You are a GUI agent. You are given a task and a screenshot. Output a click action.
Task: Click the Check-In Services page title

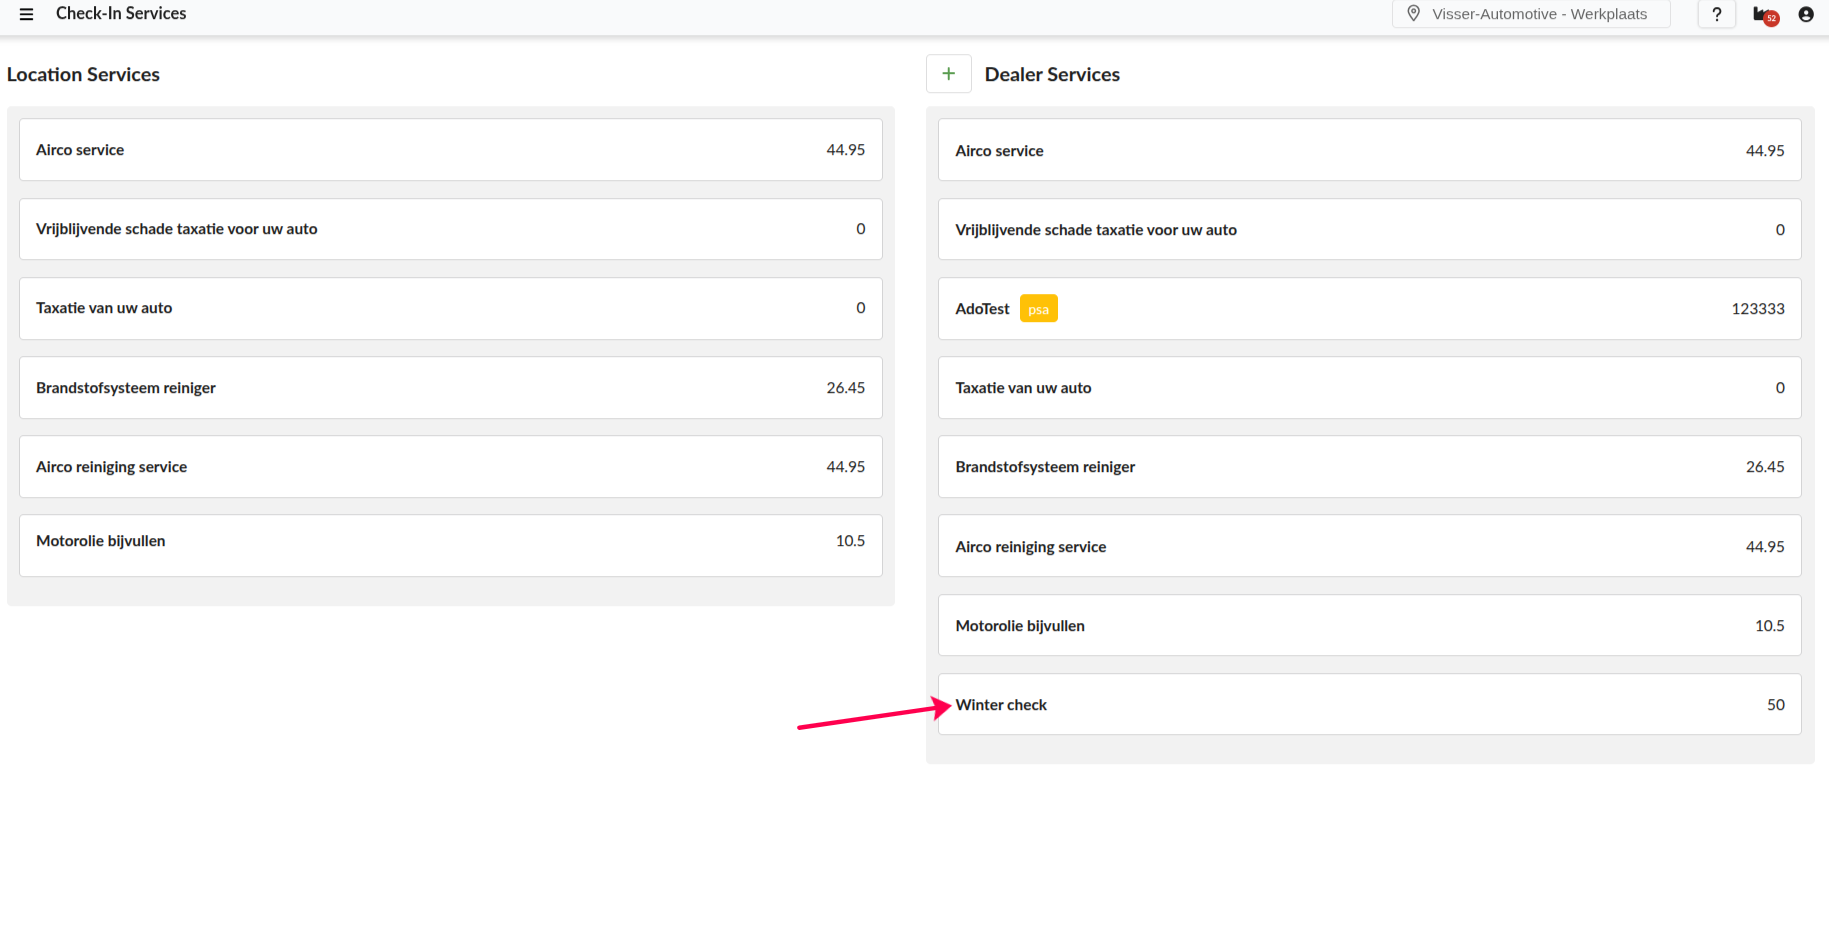121,14
